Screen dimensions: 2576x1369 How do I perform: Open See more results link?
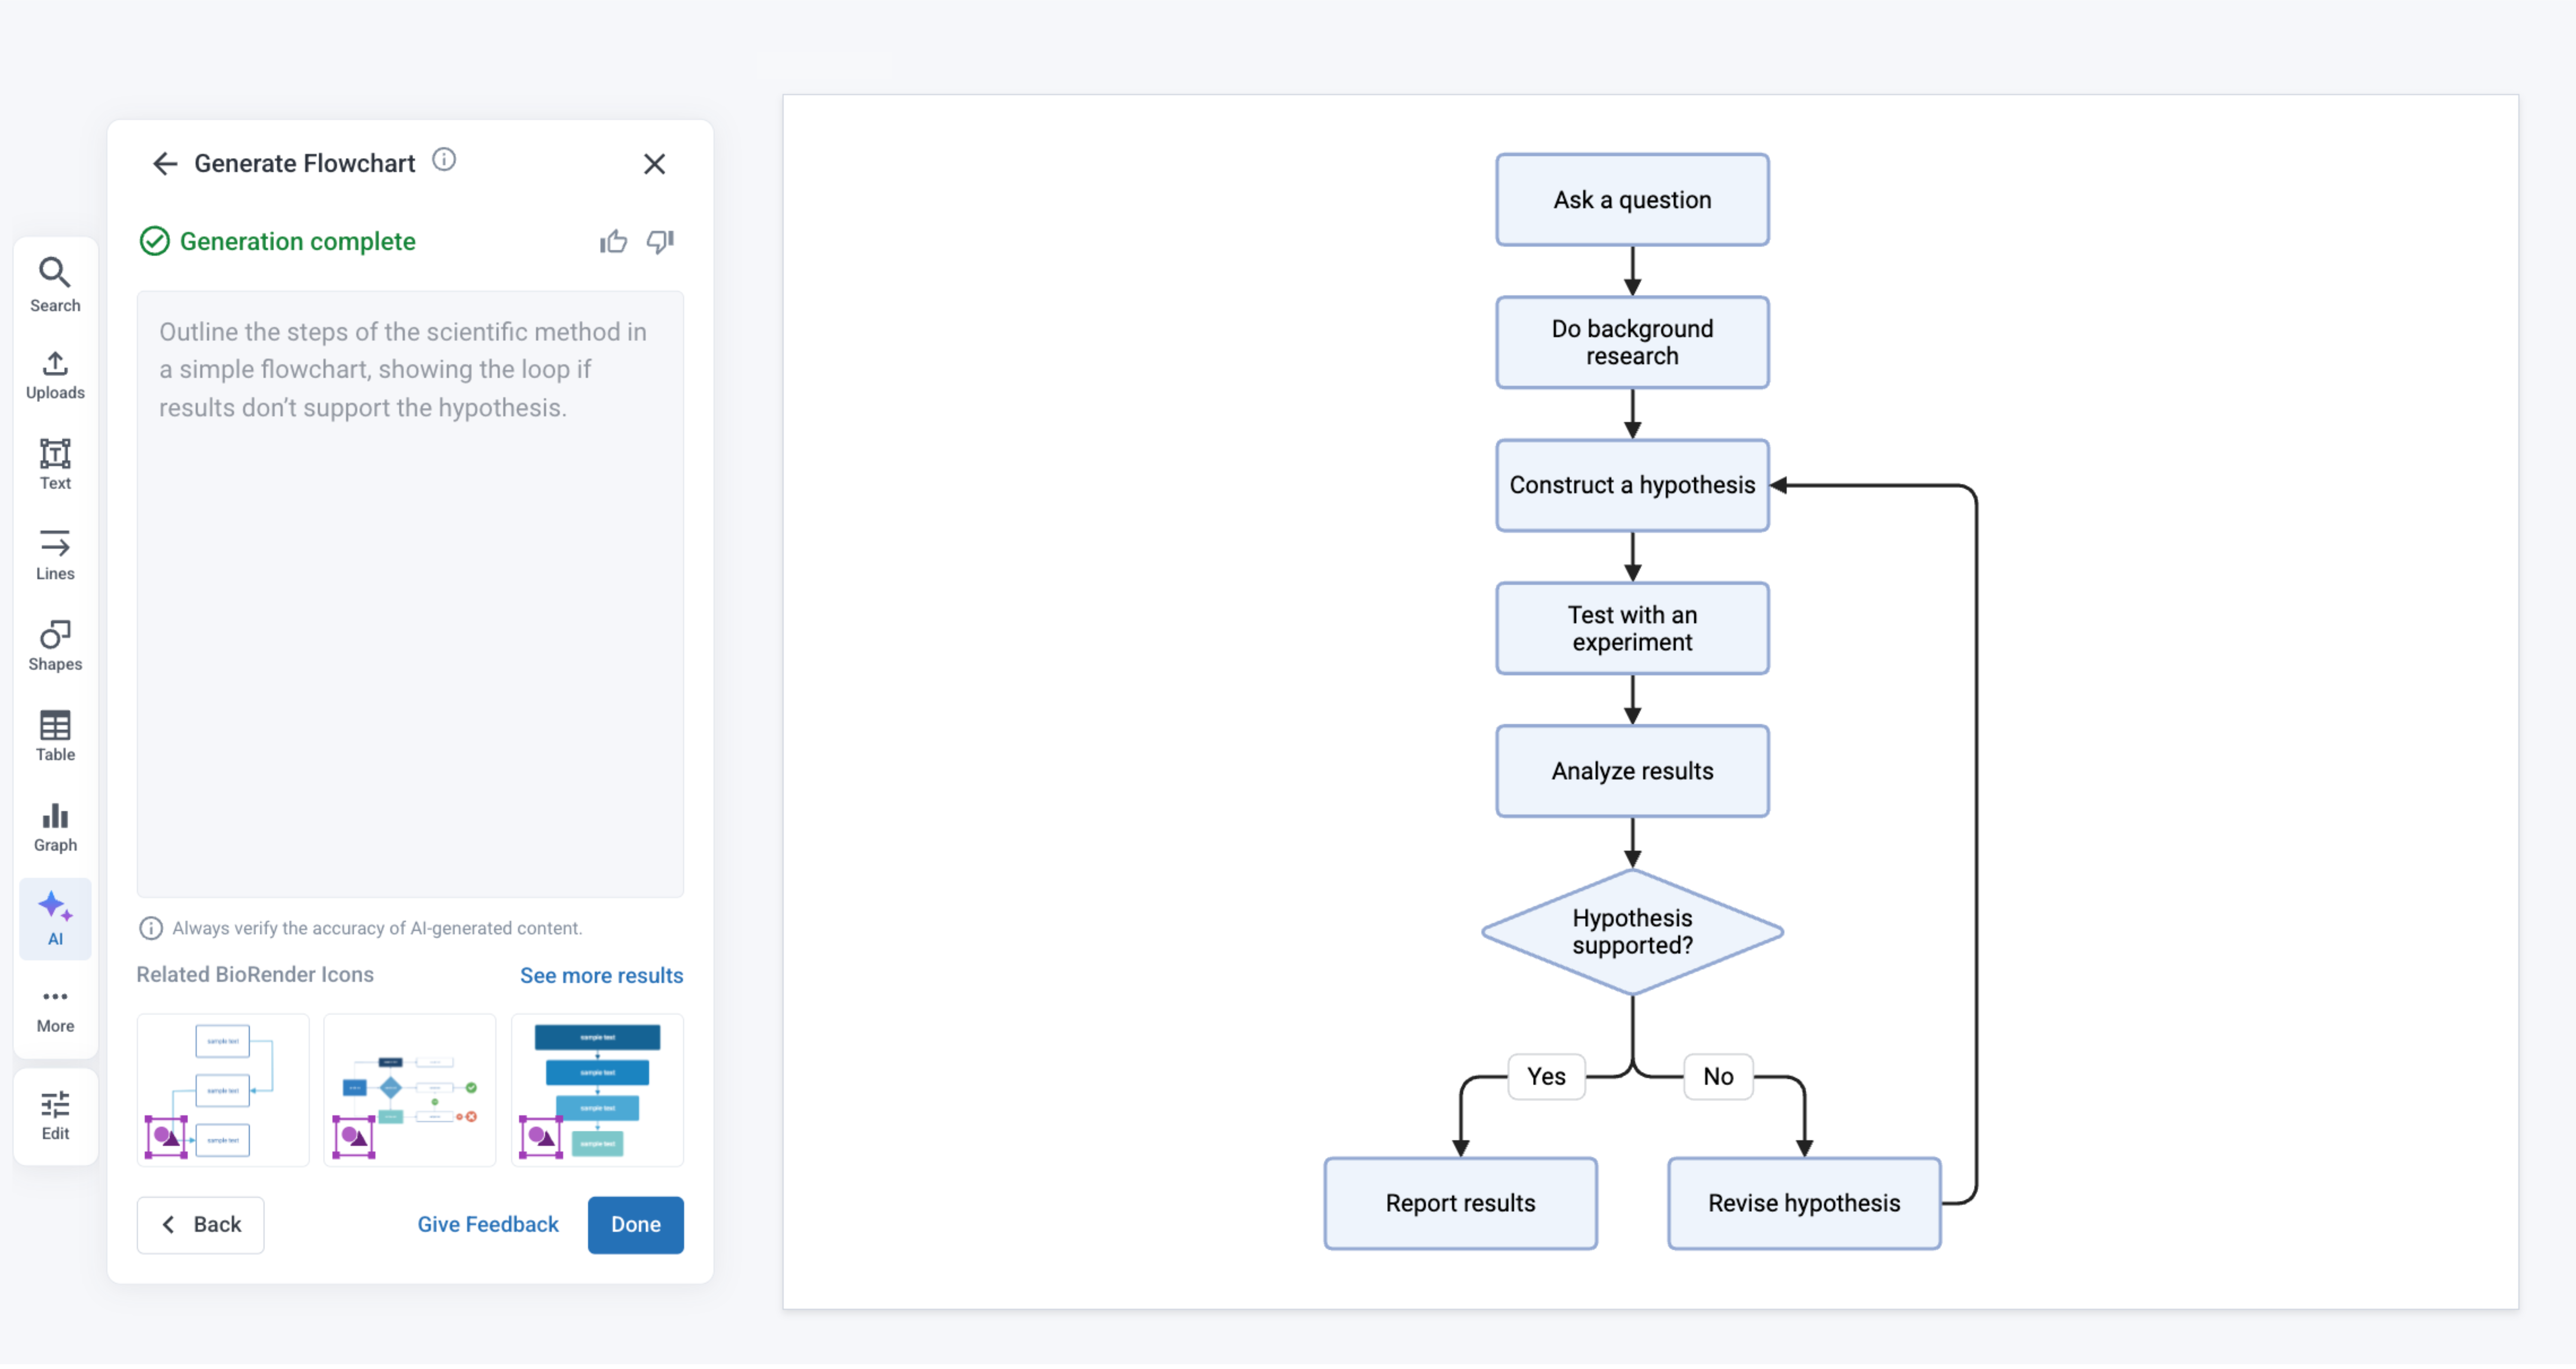click(x=601, y=975)
